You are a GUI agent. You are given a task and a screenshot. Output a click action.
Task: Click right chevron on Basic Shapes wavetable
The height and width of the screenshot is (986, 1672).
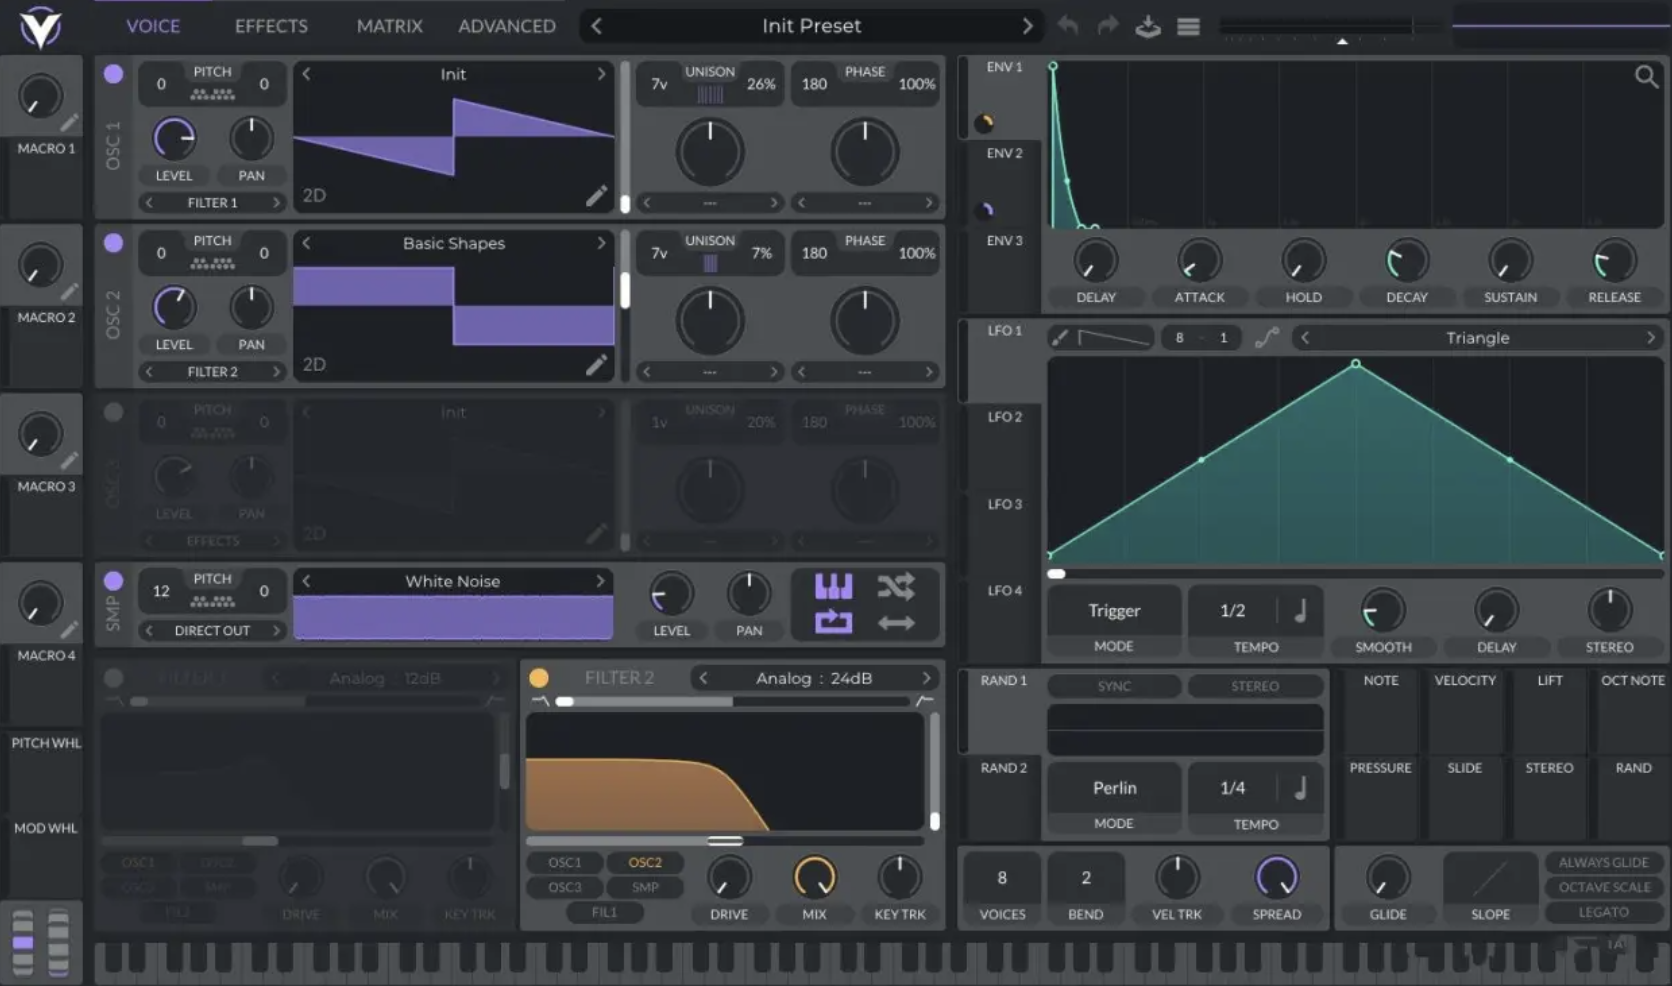coord(600,243)
